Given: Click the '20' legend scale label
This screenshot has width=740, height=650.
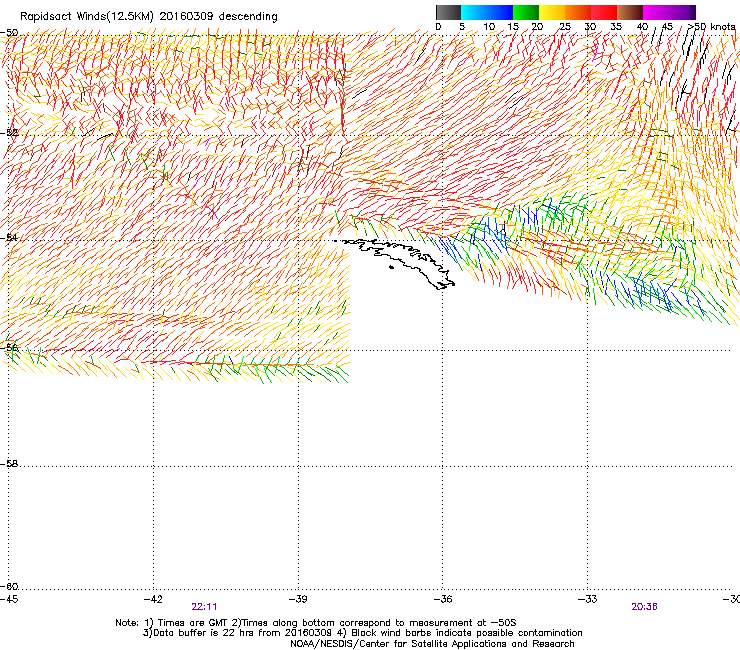Looking at the screenshot, I should point(538,27).
